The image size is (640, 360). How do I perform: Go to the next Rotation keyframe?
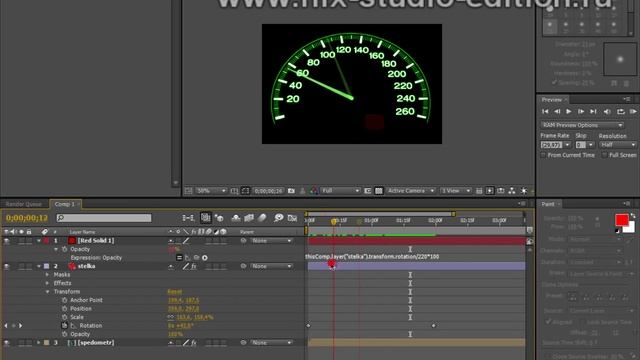pos(20,326)
